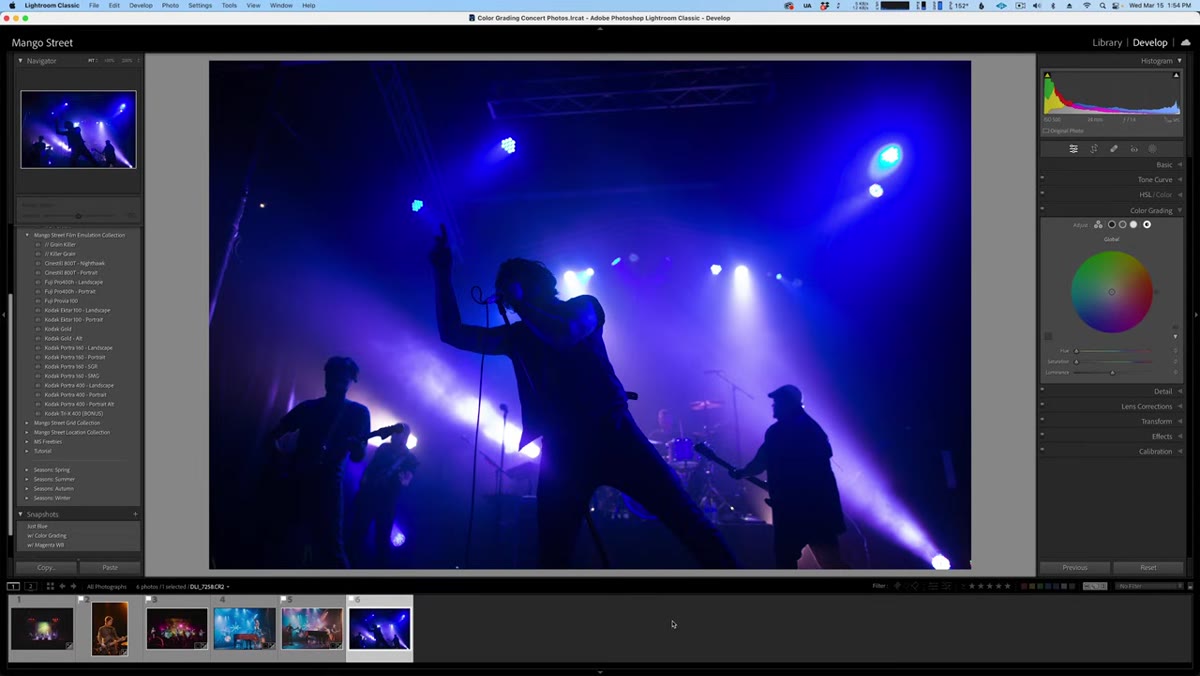Screen dimensions: 1200x676
Task: Switch to the Develop module
Action: point(1150,43)
